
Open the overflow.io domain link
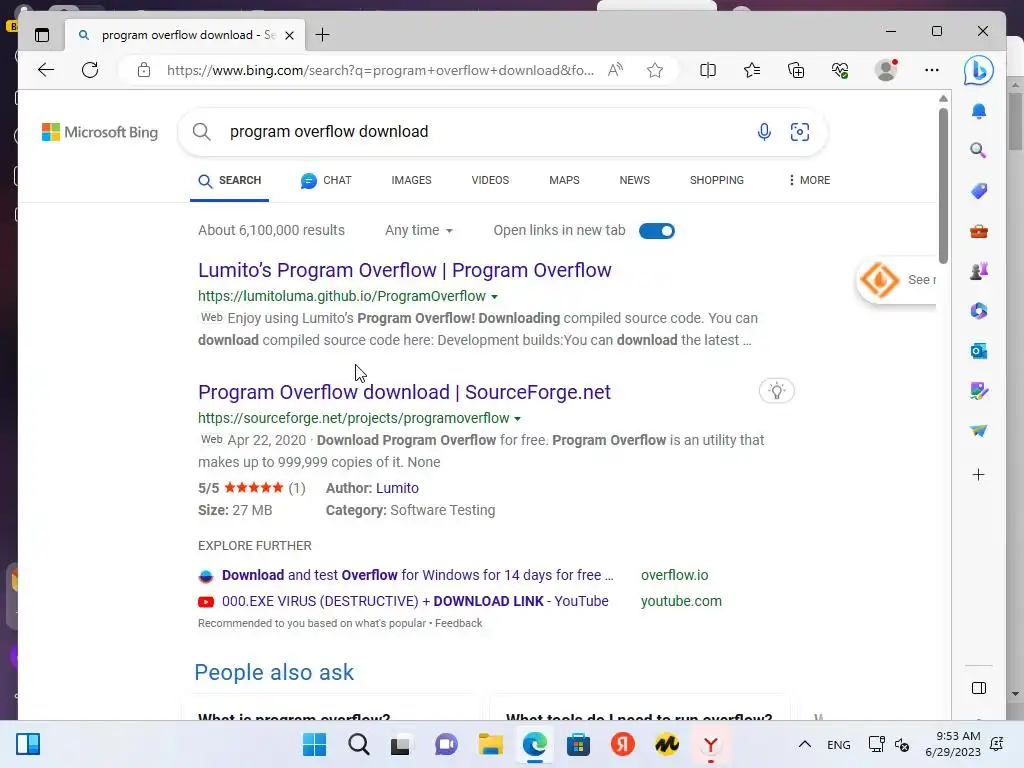[675, 575]
